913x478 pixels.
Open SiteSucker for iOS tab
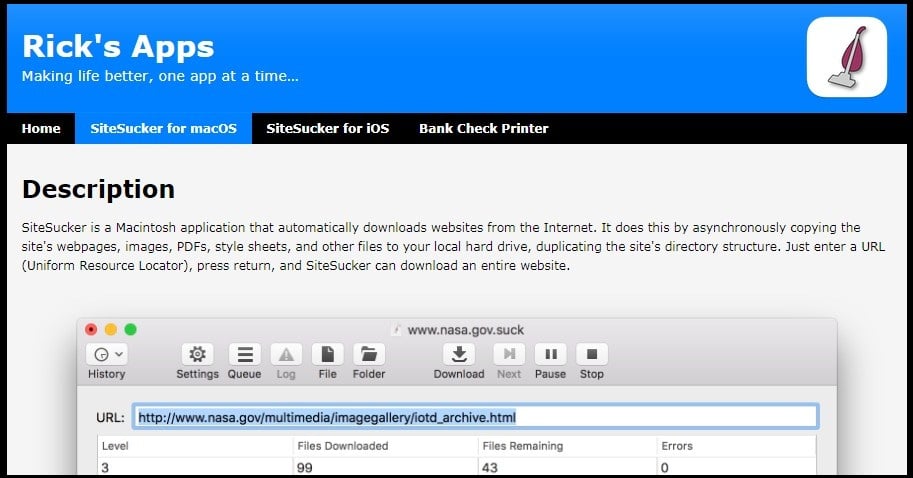coord(328,128)
